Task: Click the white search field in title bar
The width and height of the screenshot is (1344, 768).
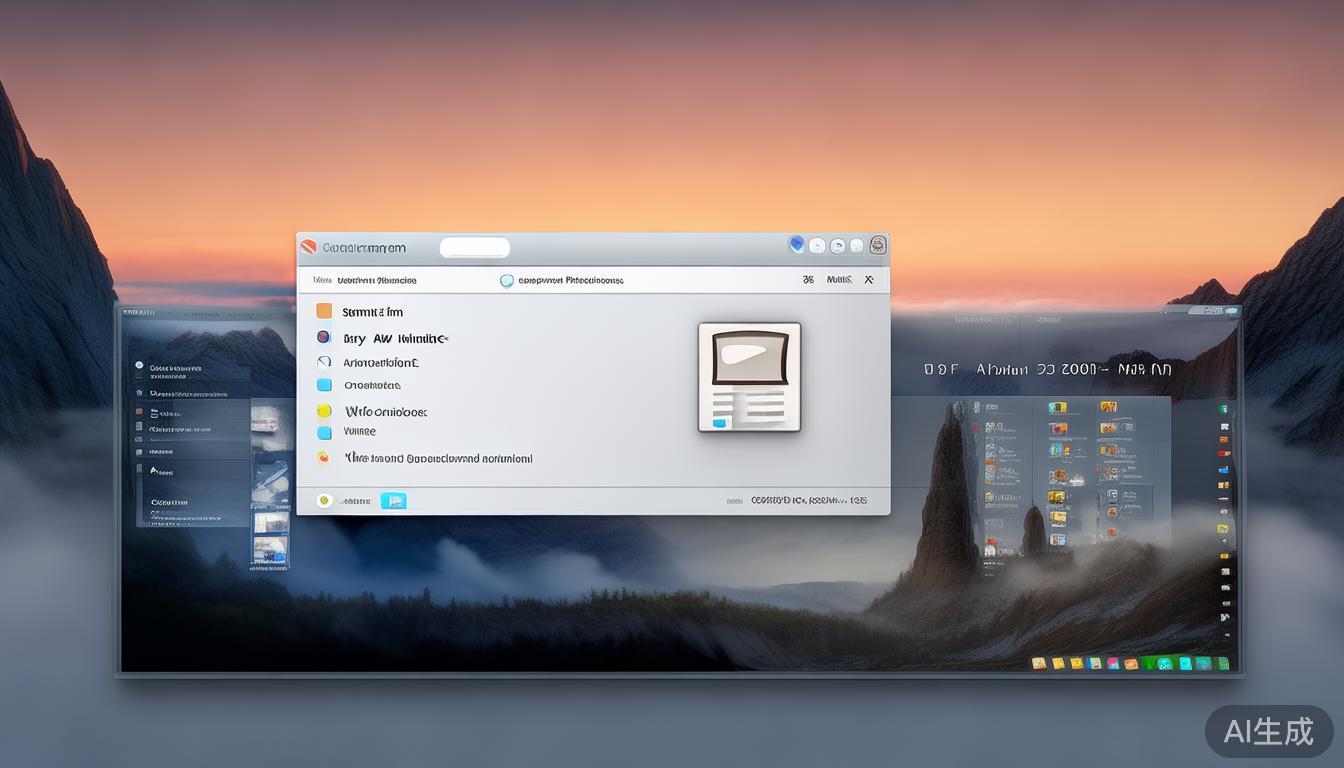Action: [x=475, y=247]
